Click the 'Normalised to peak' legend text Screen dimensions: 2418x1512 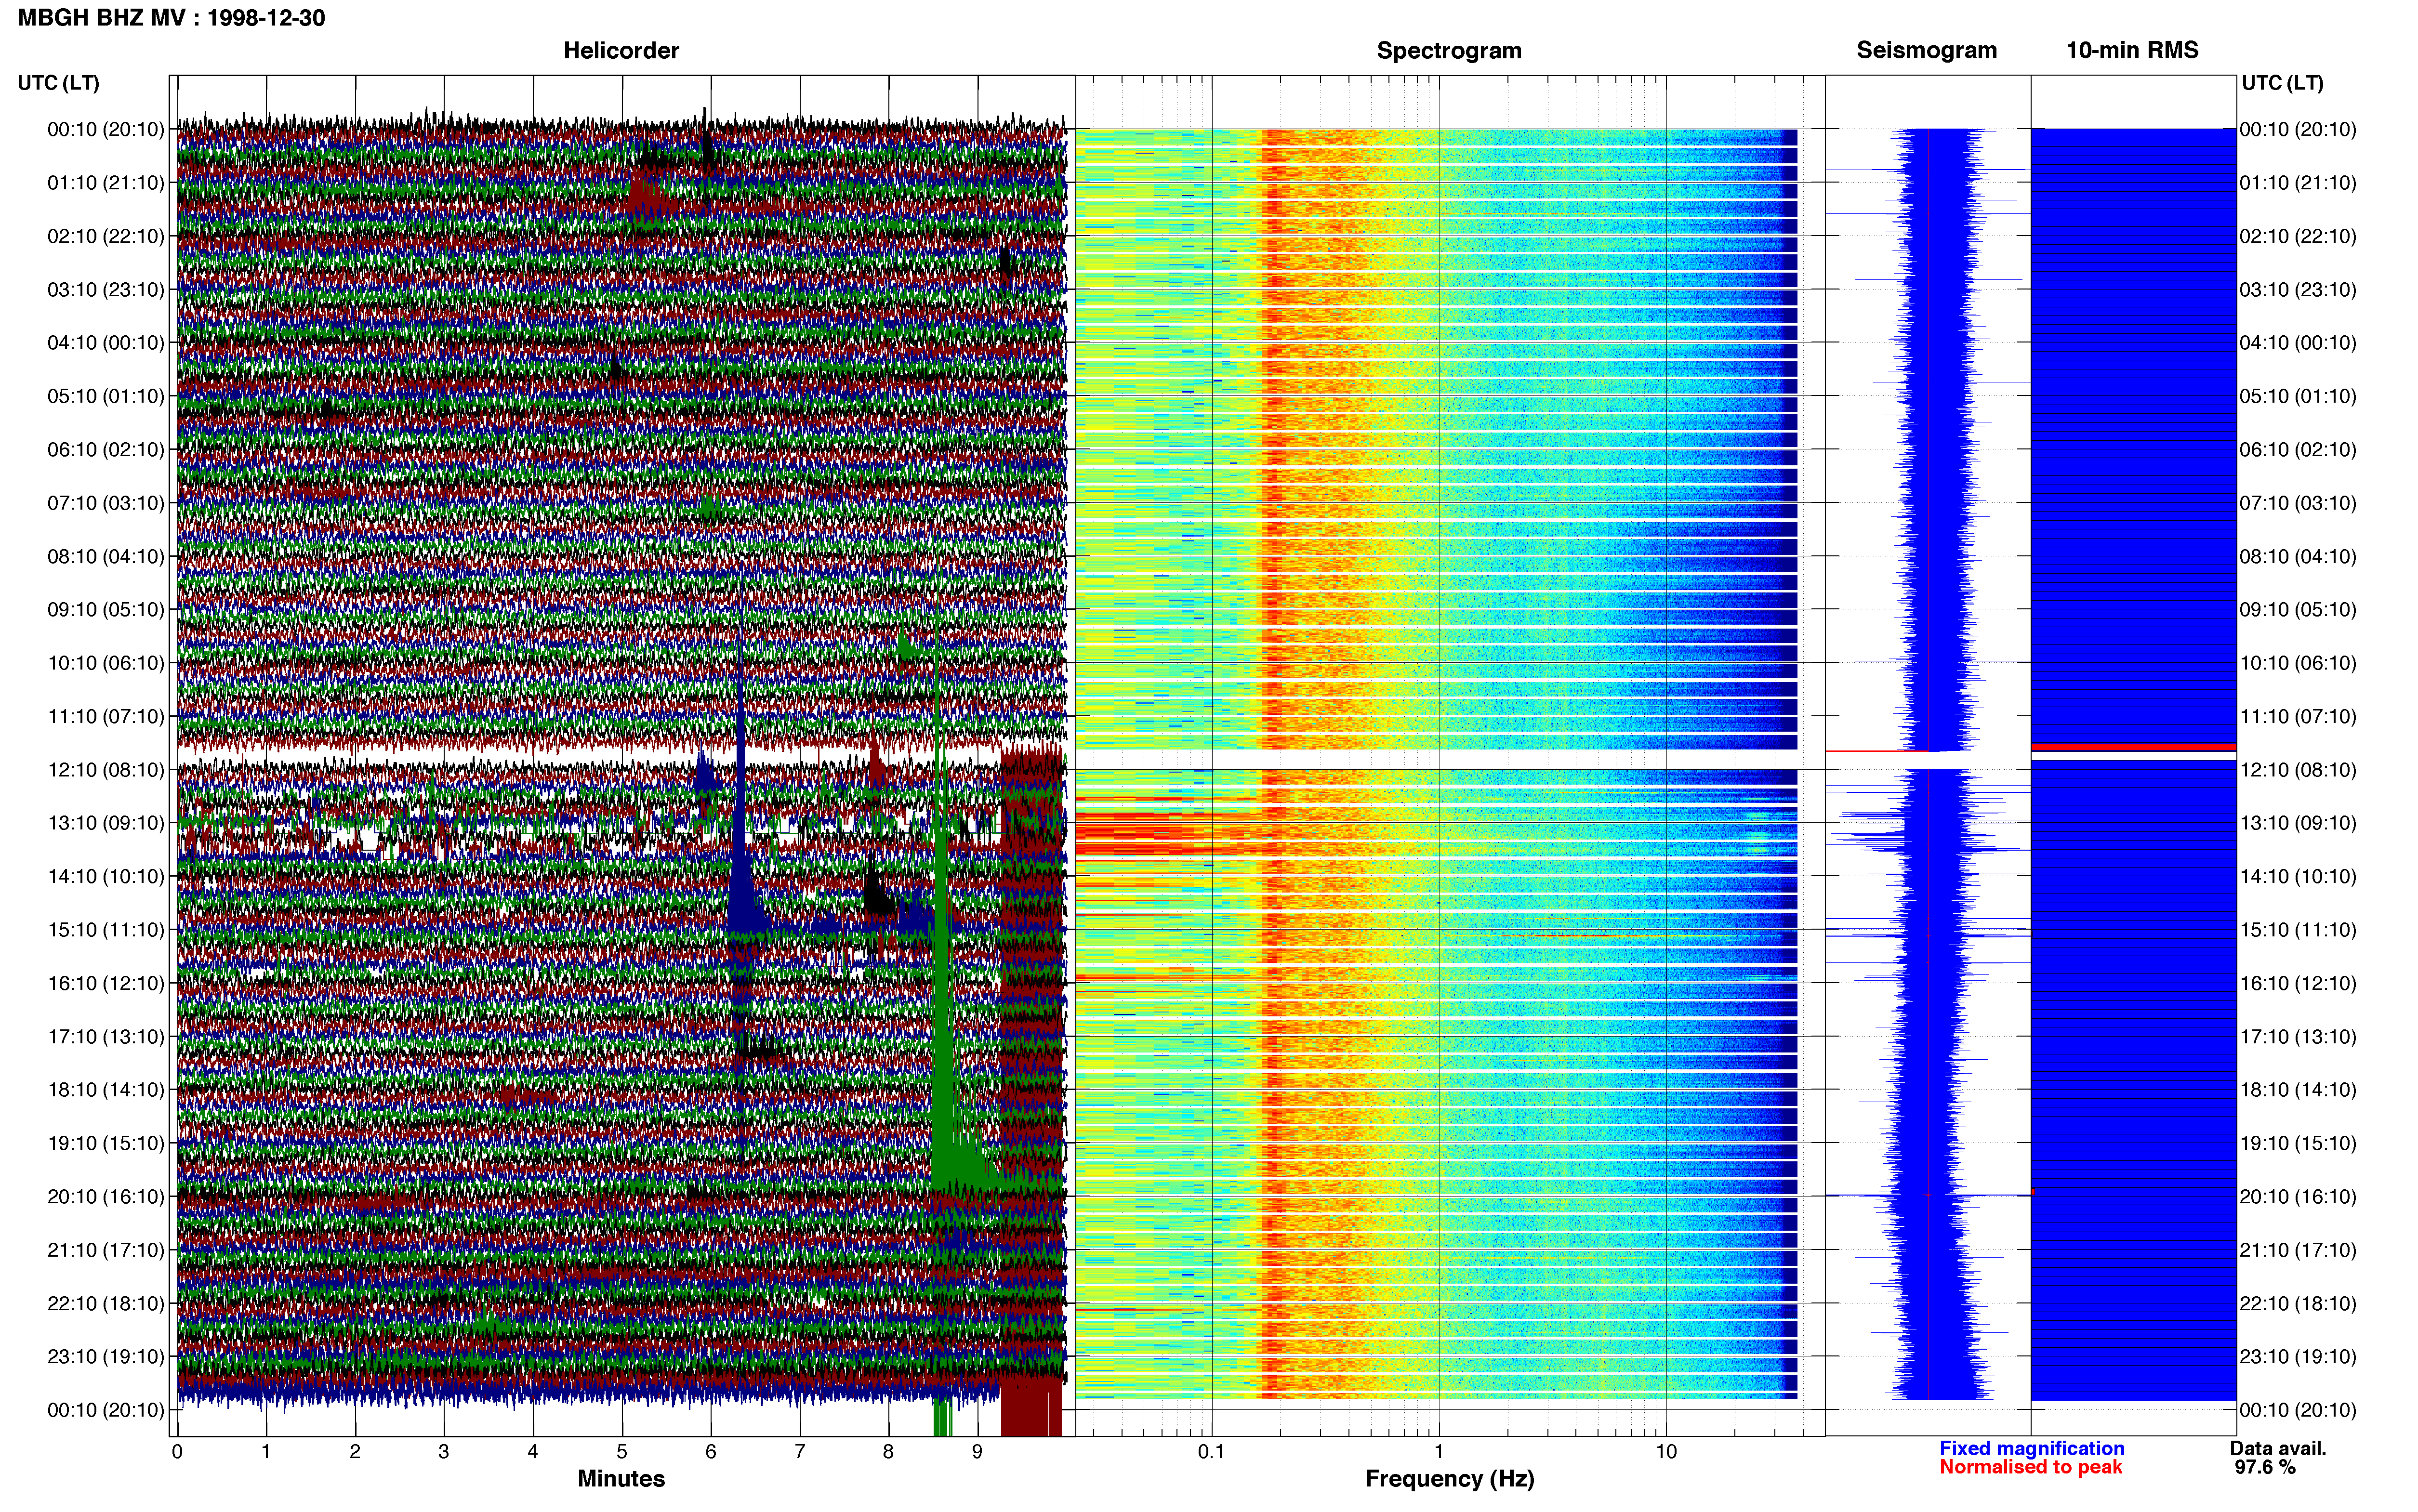[2030, 1467]
